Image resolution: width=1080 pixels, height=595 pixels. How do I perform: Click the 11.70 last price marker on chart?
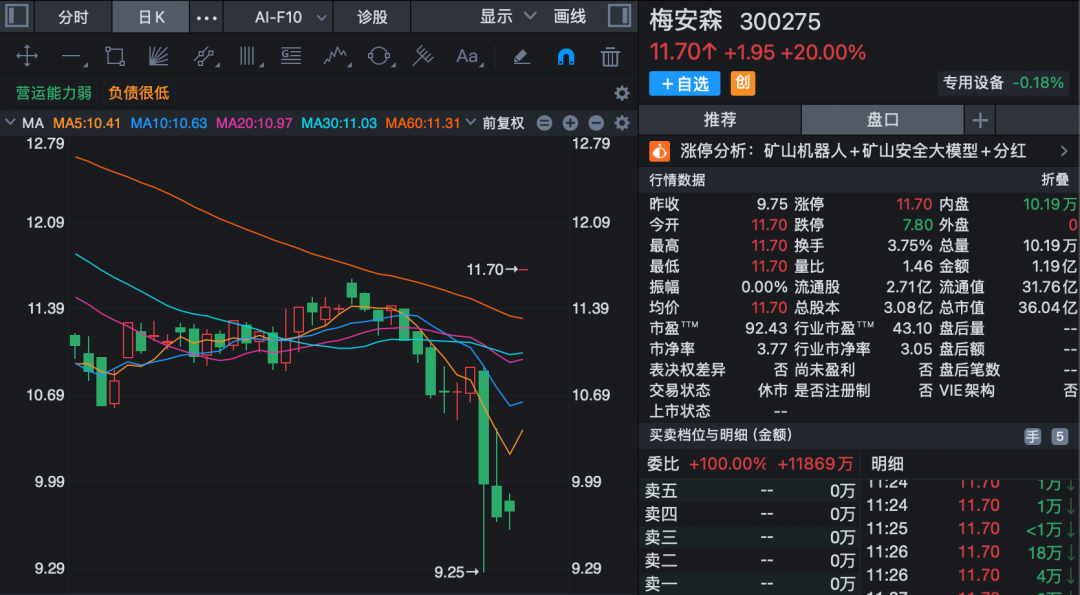(497, 269)
